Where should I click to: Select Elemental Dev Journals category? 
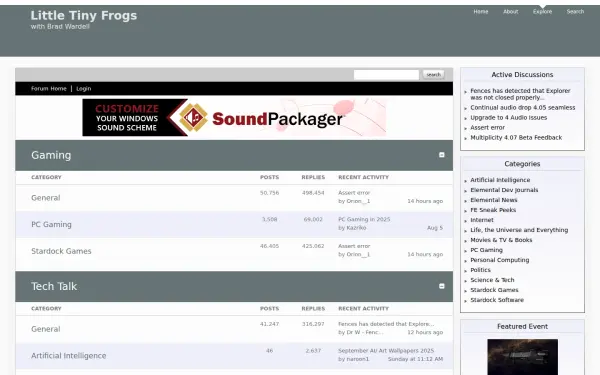[x=504, y=190]
